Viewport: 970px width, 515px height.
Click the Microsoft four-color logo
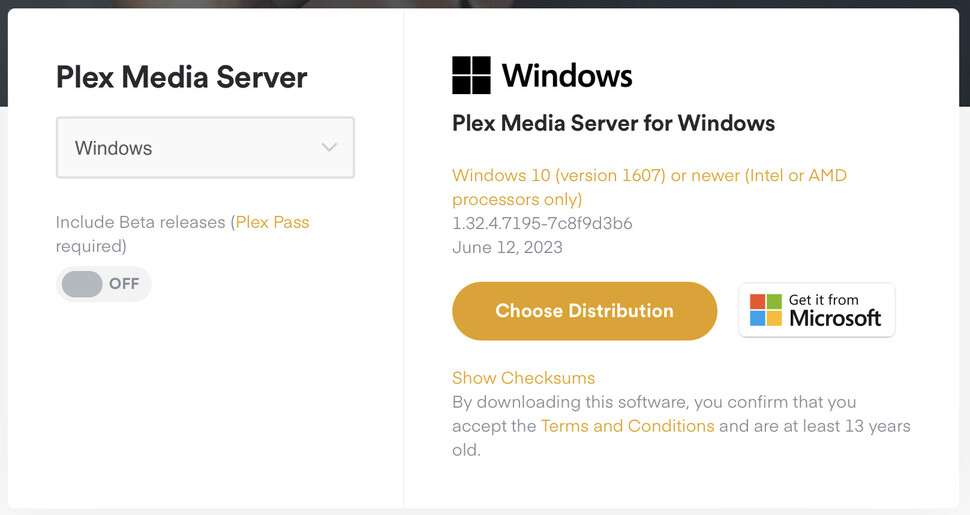coord(765,309)
